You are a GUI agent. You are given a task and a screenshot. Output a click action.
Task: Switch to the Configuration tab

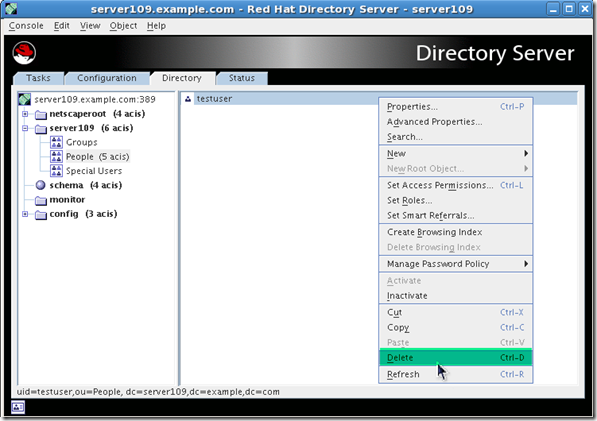[x=107, y=78]
